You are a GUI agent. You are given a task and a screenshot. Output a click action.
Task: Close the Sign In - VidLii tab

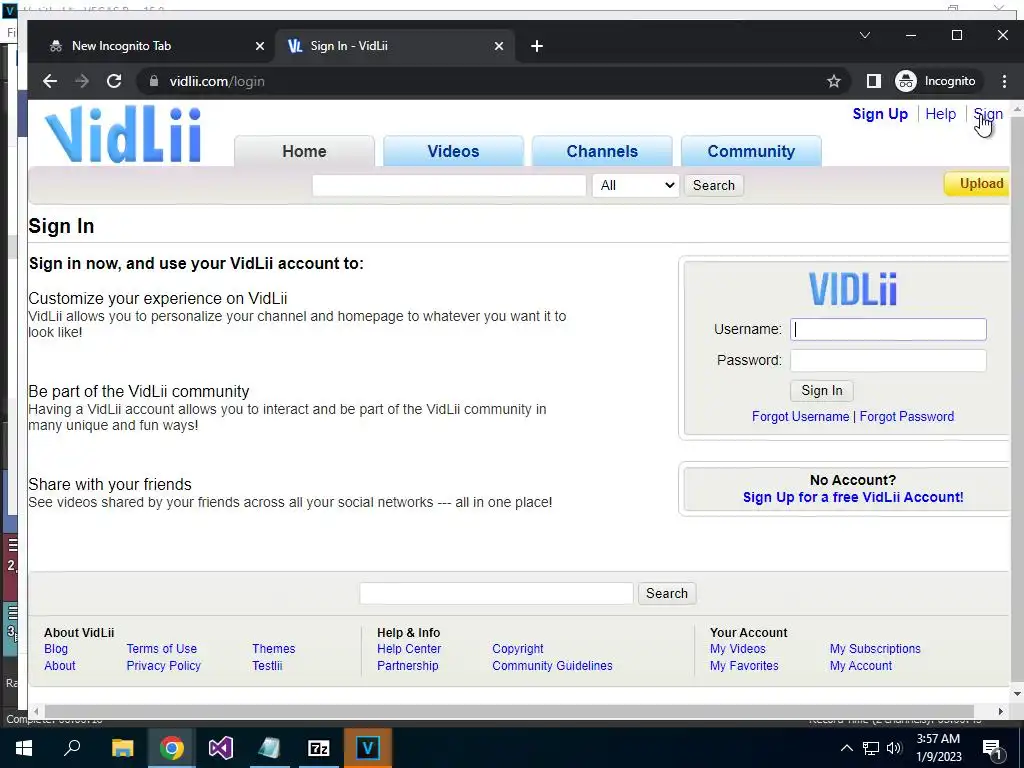point(498,46)
